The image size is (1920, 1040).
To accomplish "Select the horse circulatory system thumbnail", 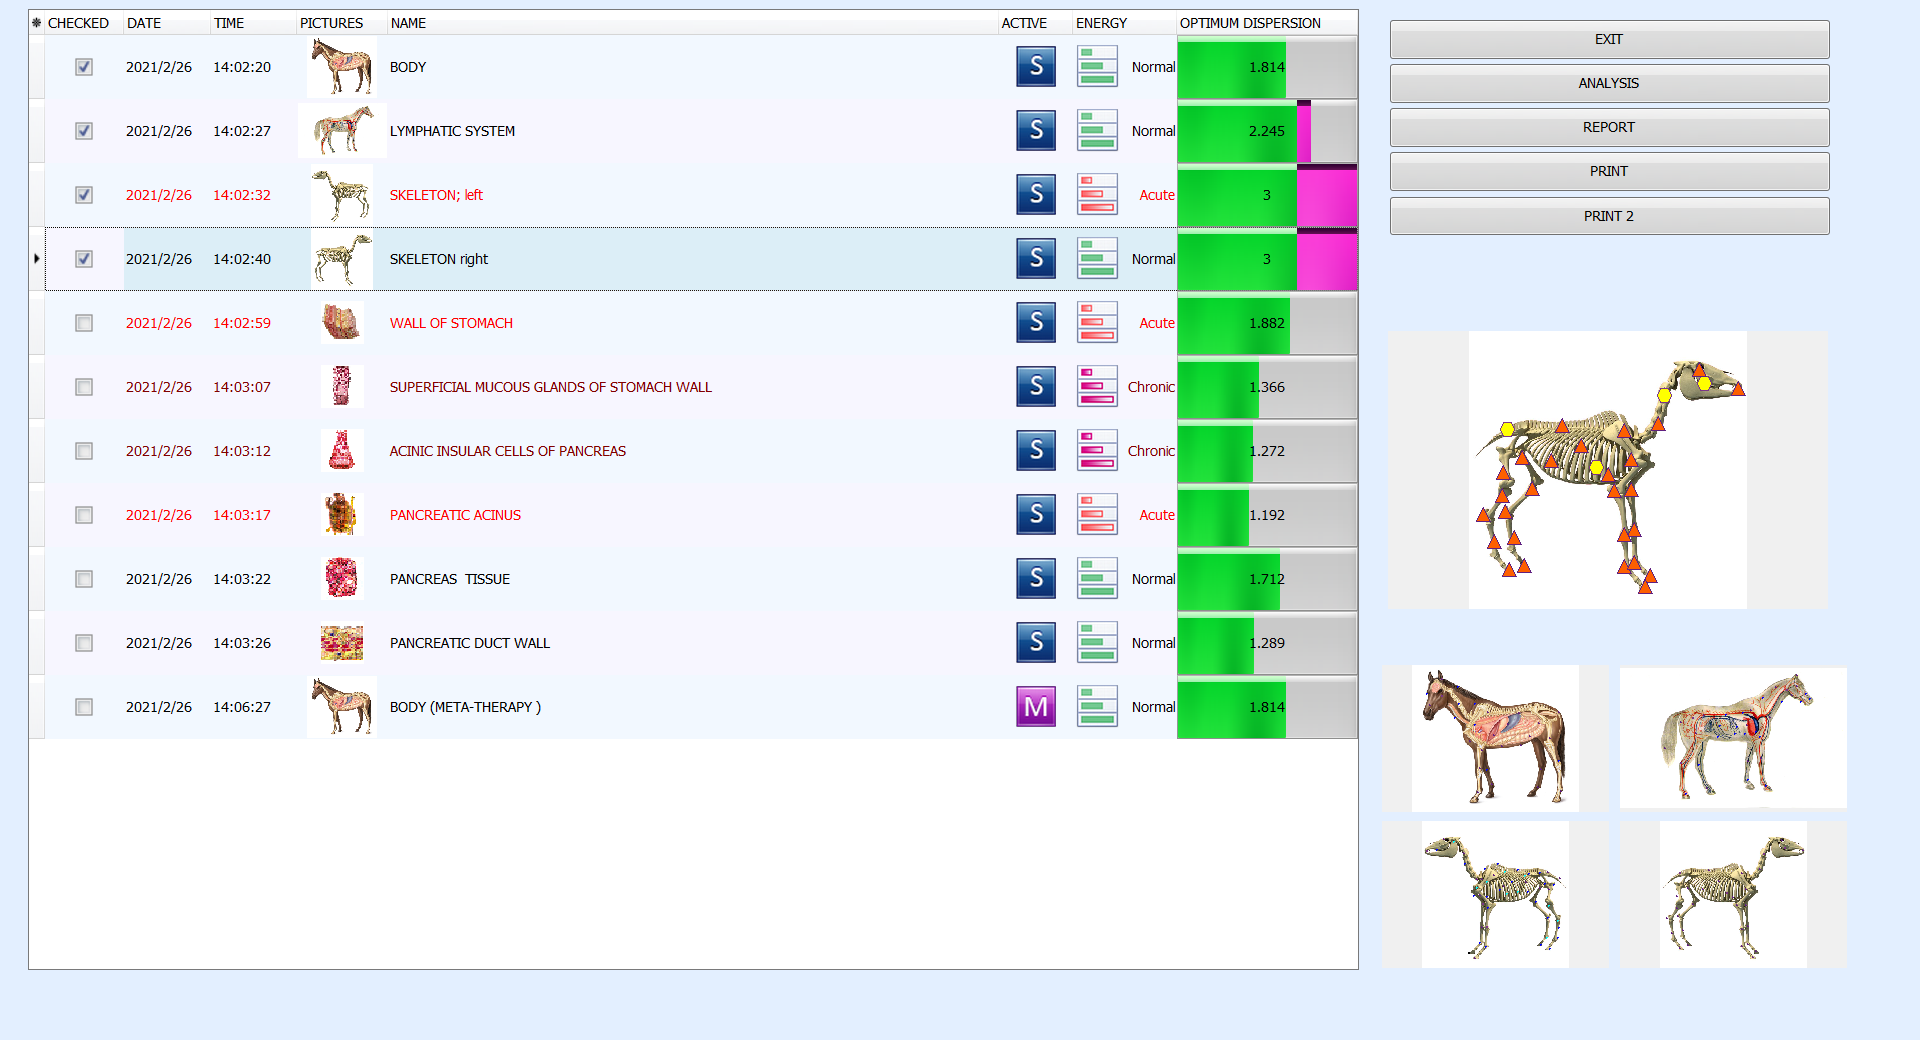I will click(1733, 738).
